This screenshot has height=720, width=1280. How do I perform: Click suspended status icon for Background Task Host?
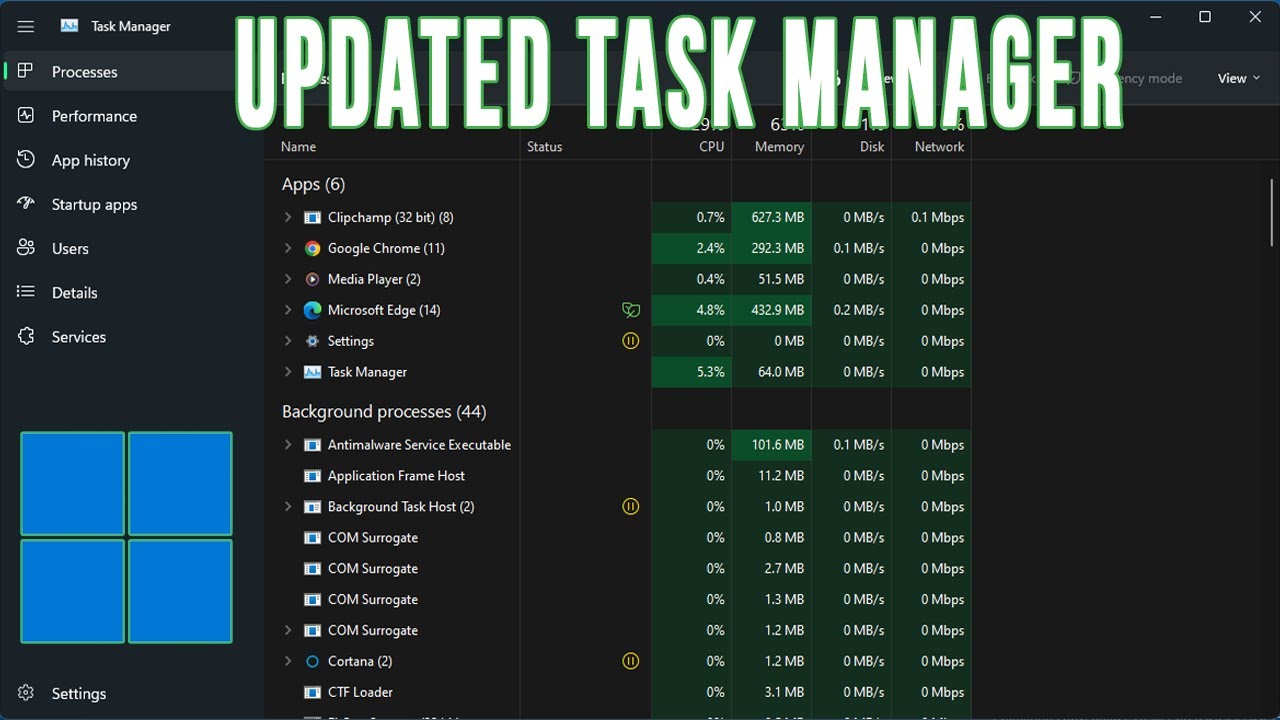tap(630, 506)
